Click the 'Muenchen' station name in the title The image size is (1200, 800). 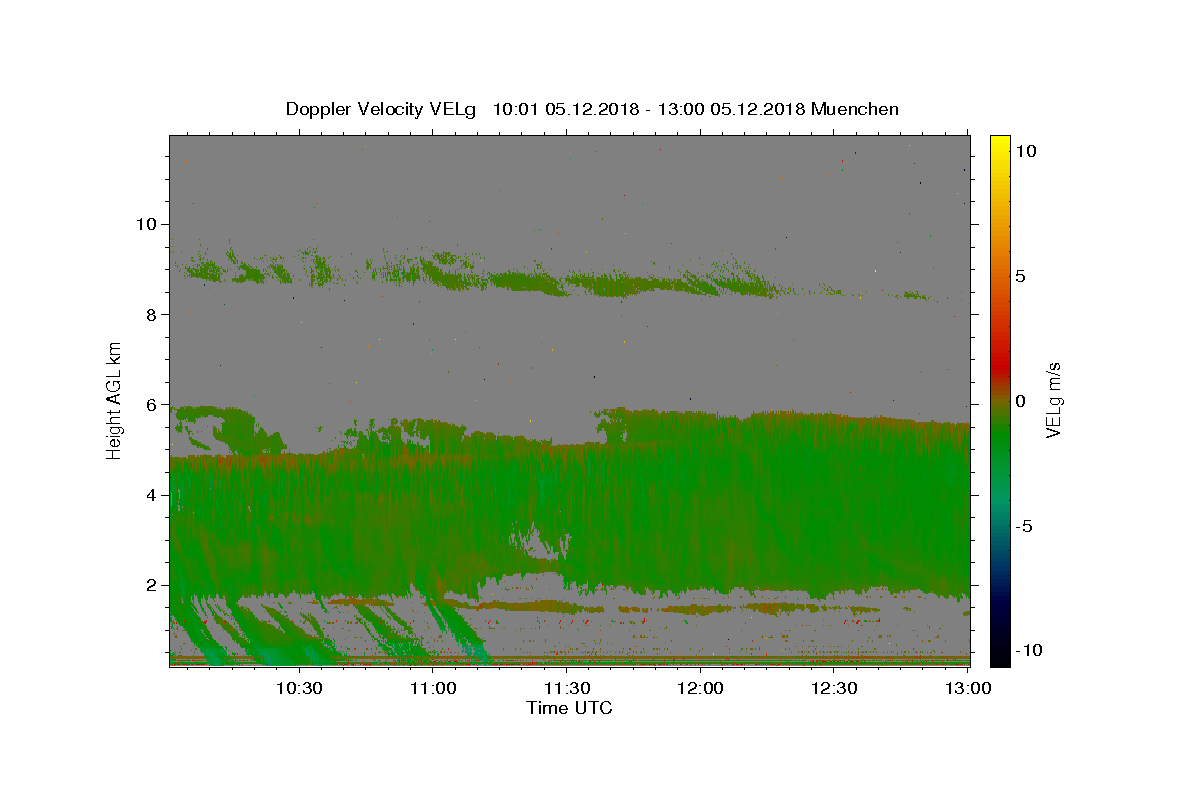[x=855, y=109]
